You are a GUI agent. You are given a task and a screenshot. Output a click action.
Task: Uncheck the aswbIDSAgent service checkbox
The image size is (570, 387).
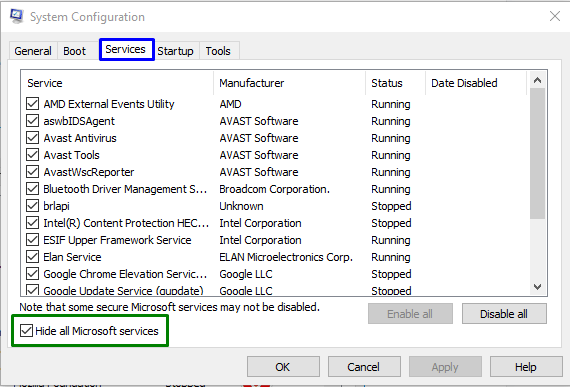[x=32, y=121]
